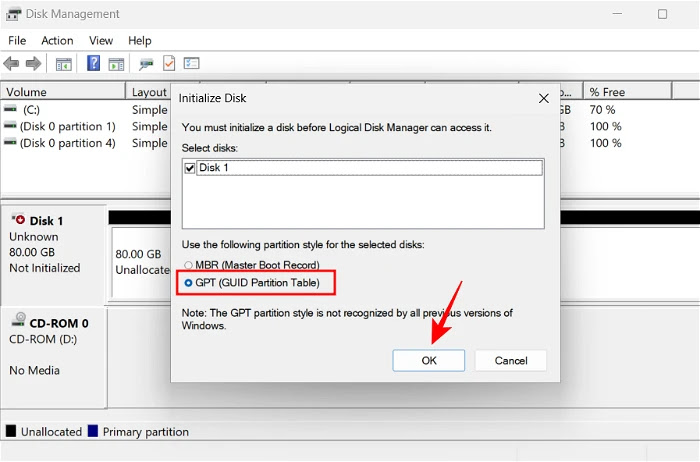Click the Disk Management title bar icon

coord(13,14)
